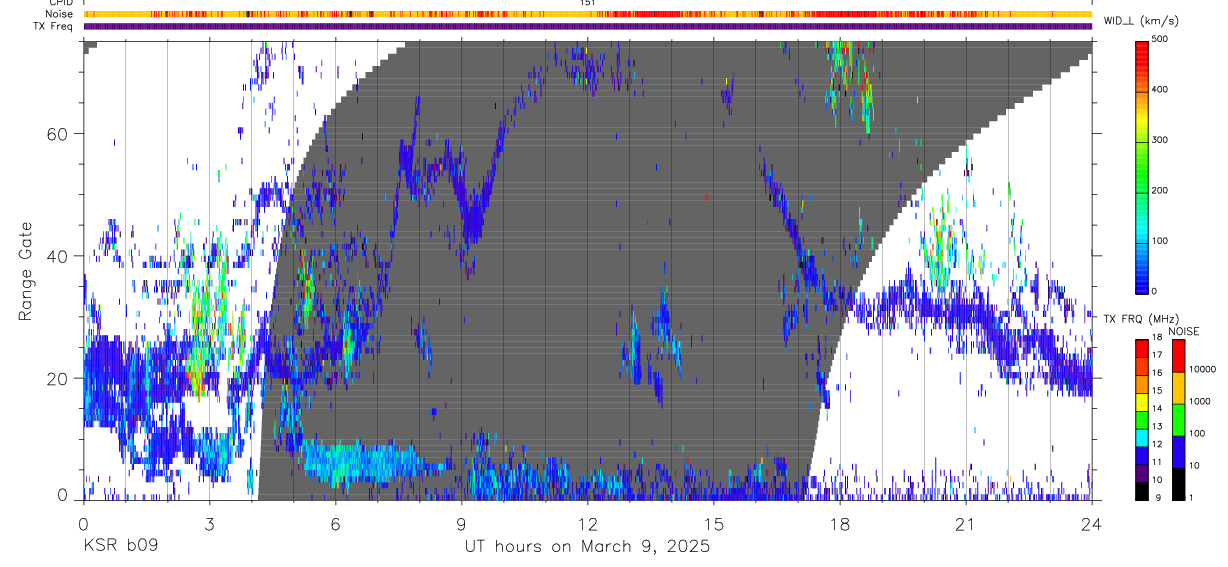The height and width of the screenshot is (567, 1228).
Task: Click the '16' label on the TX FRQ legend
Action: tap(1157, 373)
